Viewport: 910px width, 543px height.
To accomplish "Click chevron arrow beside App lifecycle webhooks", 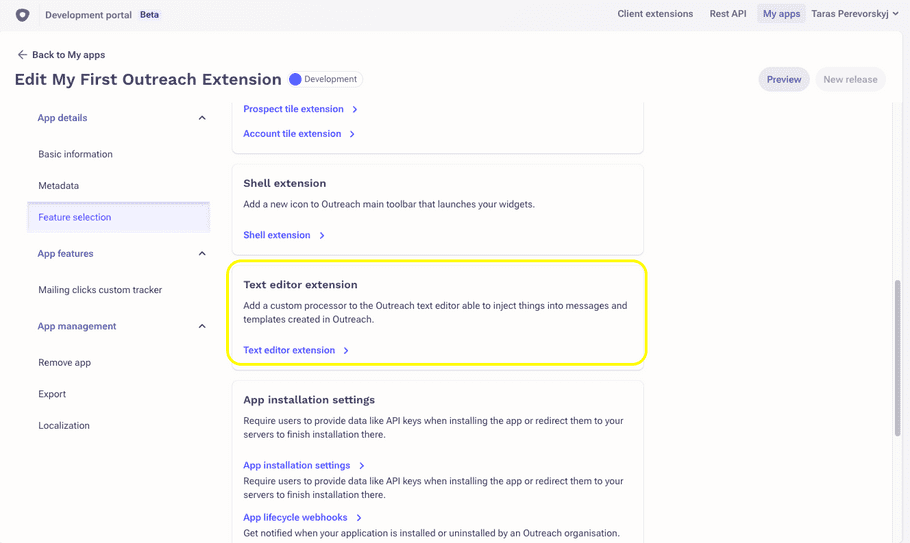I will click(x=359, y=517).
